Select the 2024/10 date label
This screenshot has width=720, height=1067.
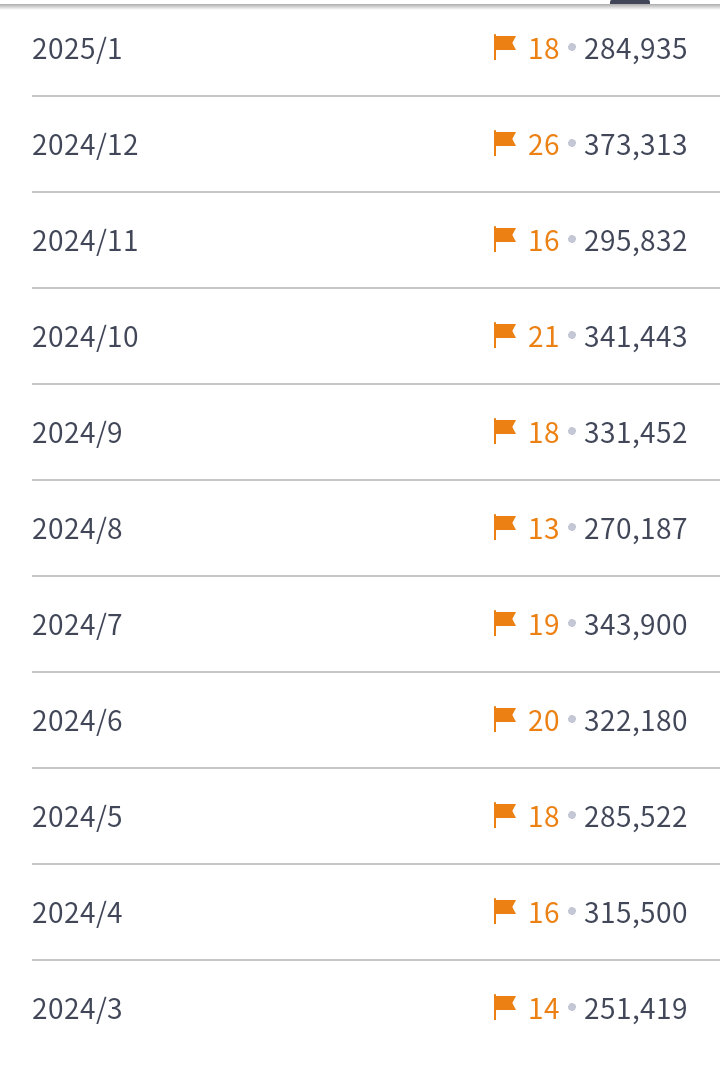(x=85, y=337)
